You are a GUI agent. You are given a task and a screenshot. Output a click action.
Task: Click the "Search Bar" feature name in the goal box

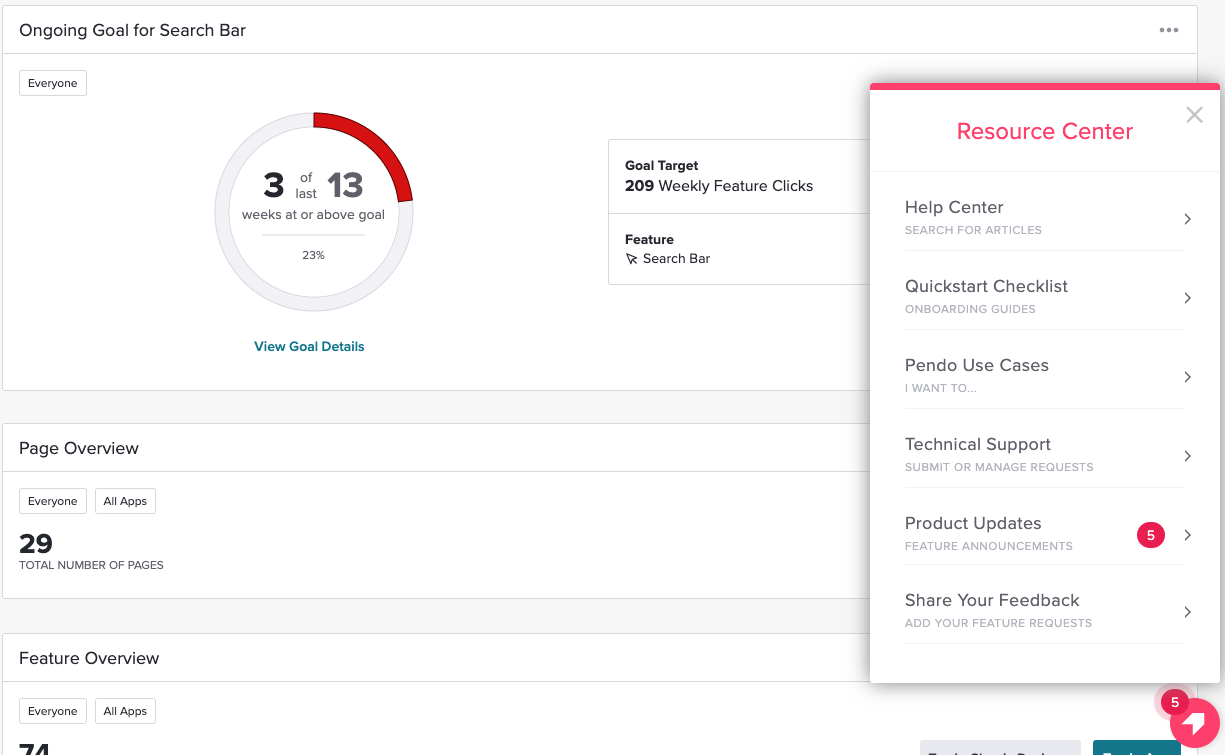coord(676,259)
